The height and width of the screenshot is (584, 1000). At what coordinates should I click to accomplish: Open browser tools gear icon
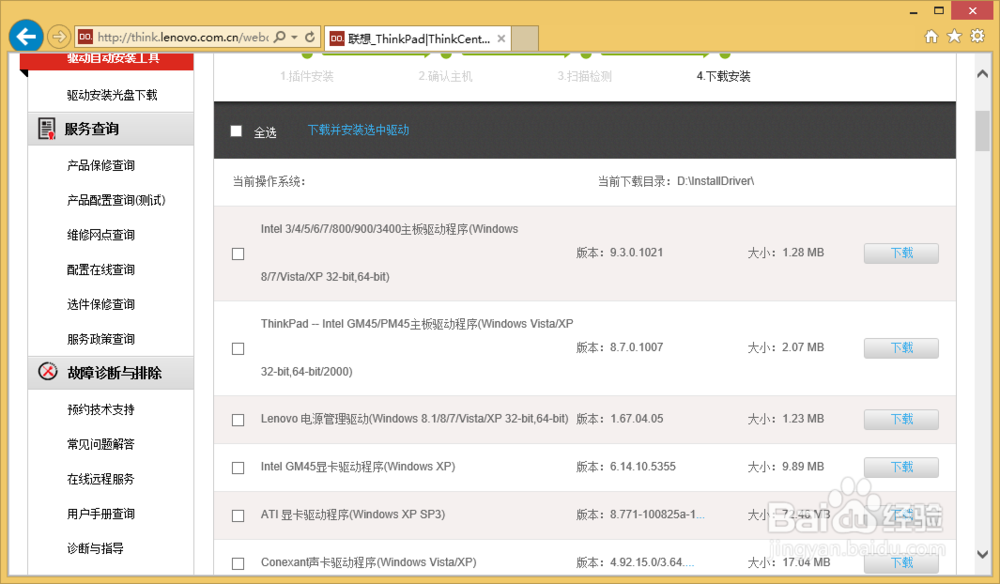pyautogui.click(x=977, y=36)
